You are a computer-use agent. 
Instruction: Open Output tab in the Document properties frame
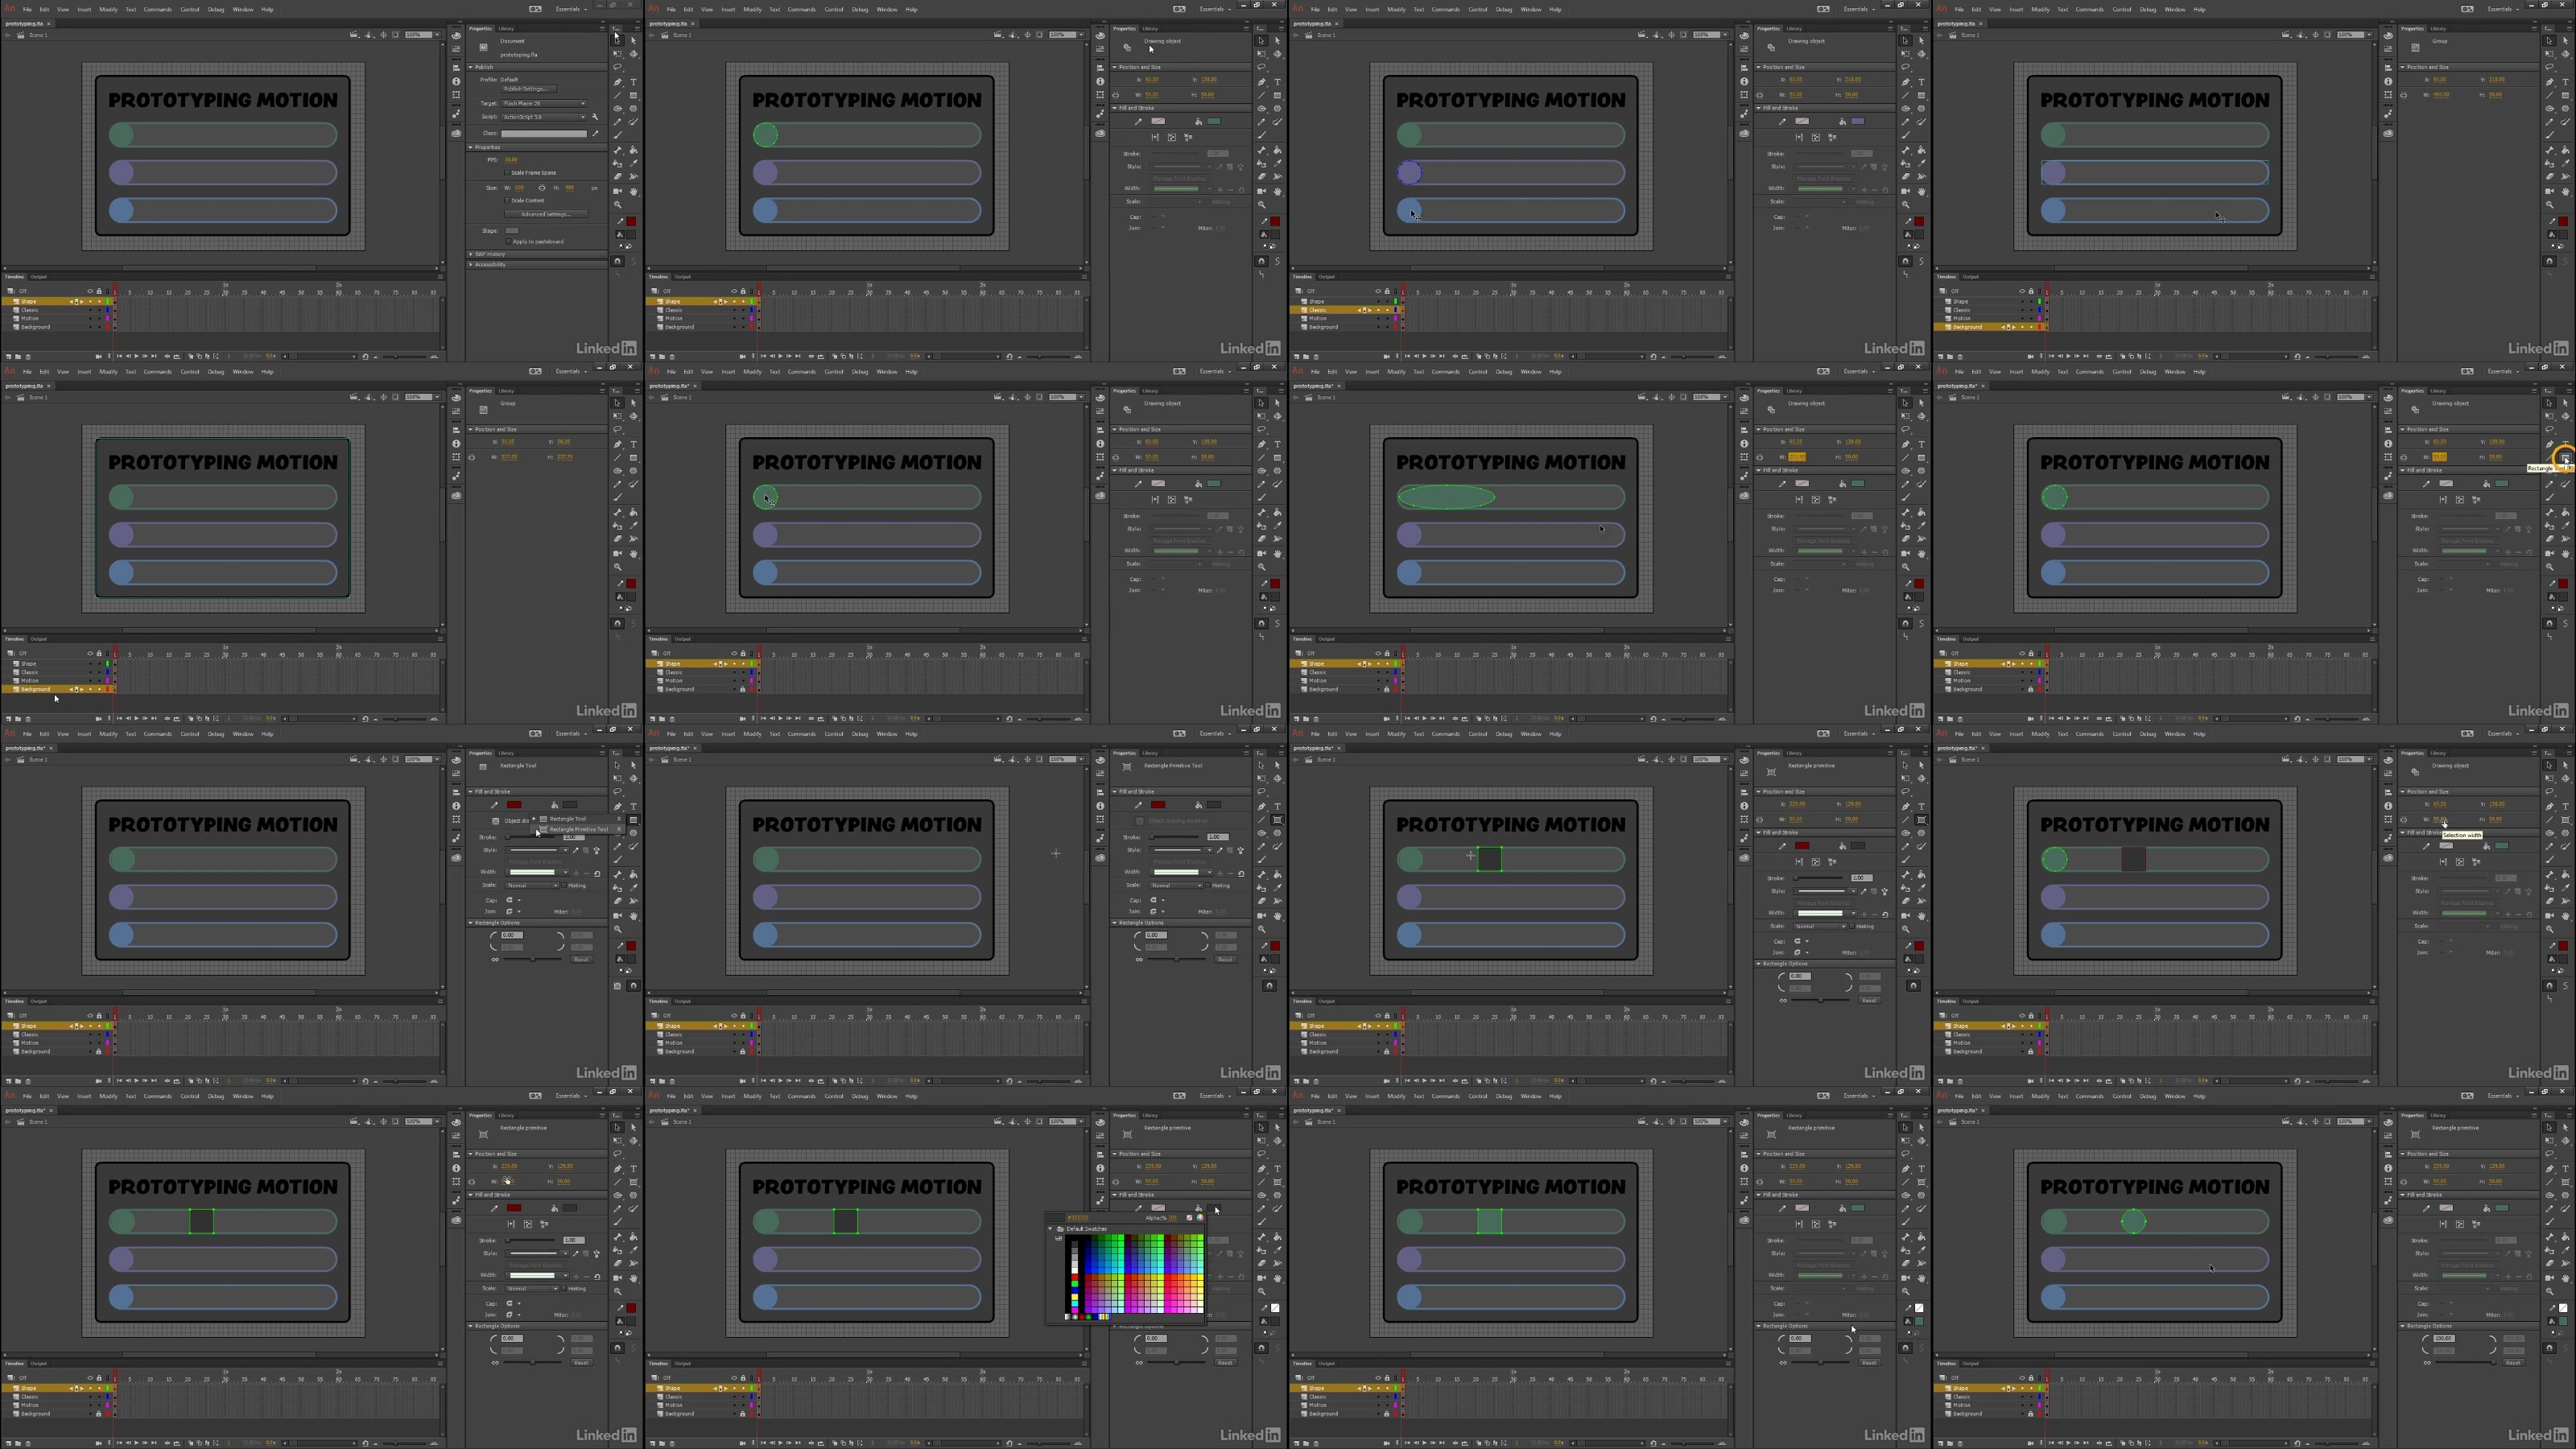[38, 277]
